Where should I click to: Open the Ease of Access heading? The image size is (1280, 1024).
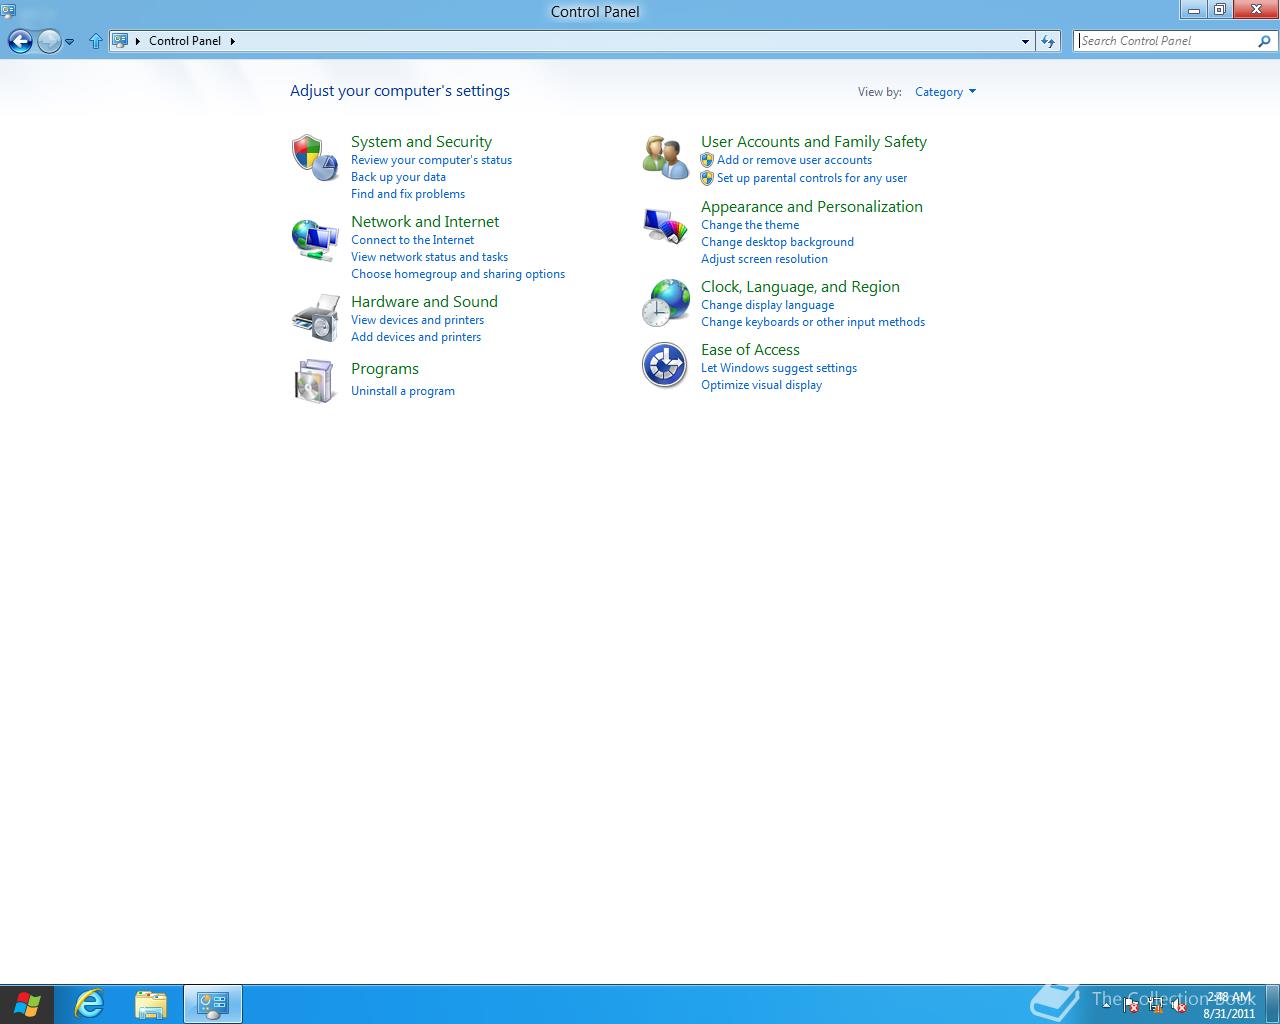750,350
